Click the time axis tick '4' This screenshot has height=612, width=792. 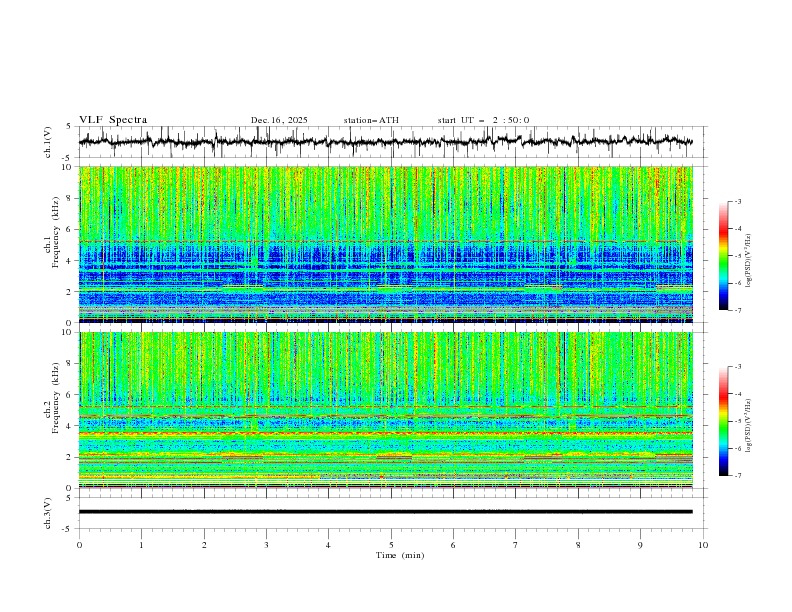click(328, 545)
